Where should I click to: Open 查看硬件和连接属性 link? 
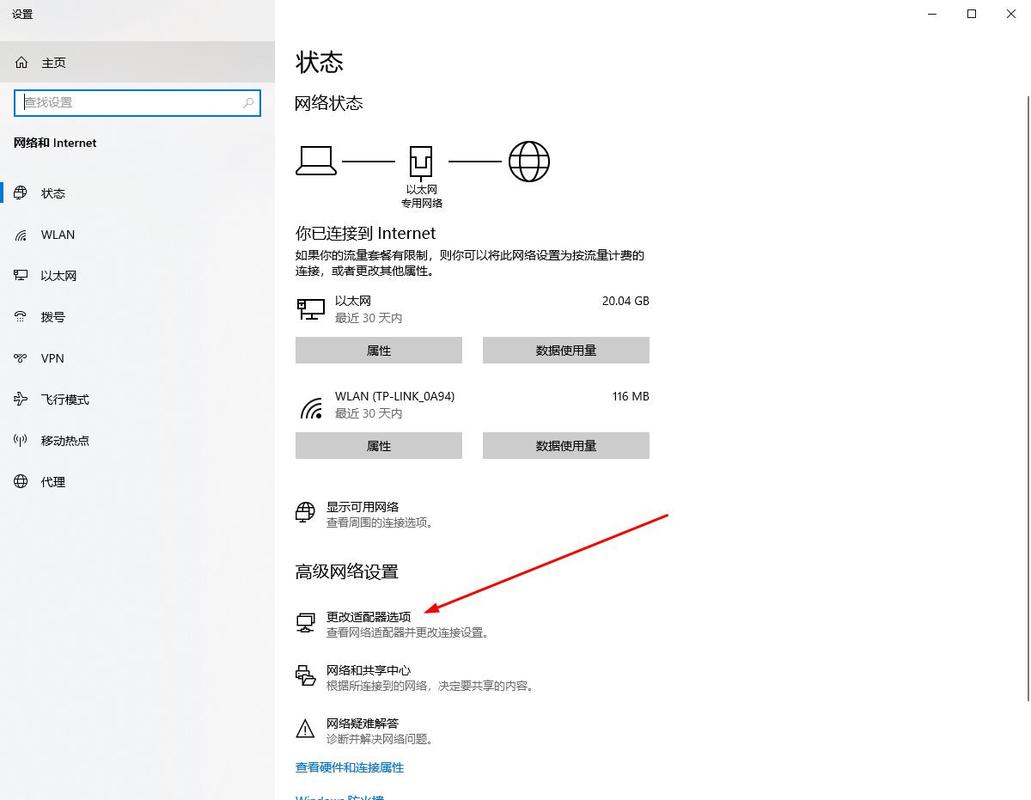[x=348, y=767]
